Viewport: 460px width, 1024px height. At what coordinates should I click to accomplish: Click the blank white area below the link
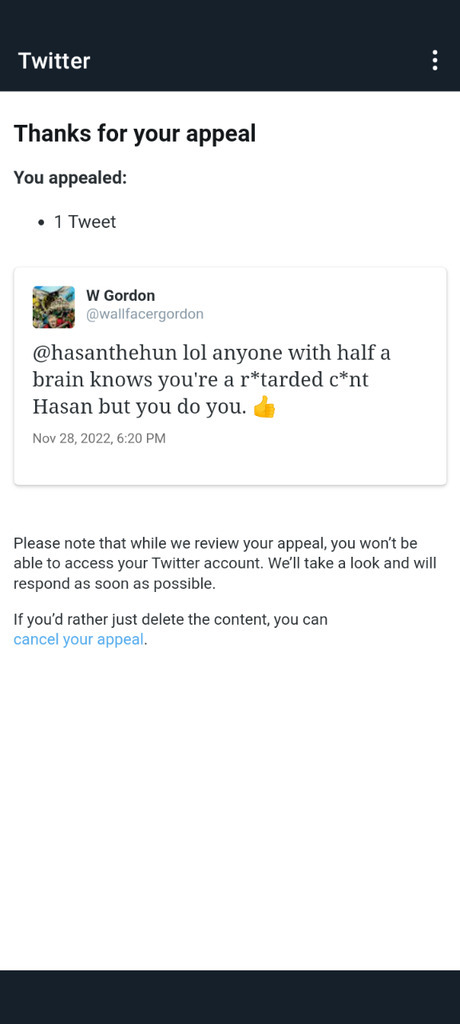[230, 810]
